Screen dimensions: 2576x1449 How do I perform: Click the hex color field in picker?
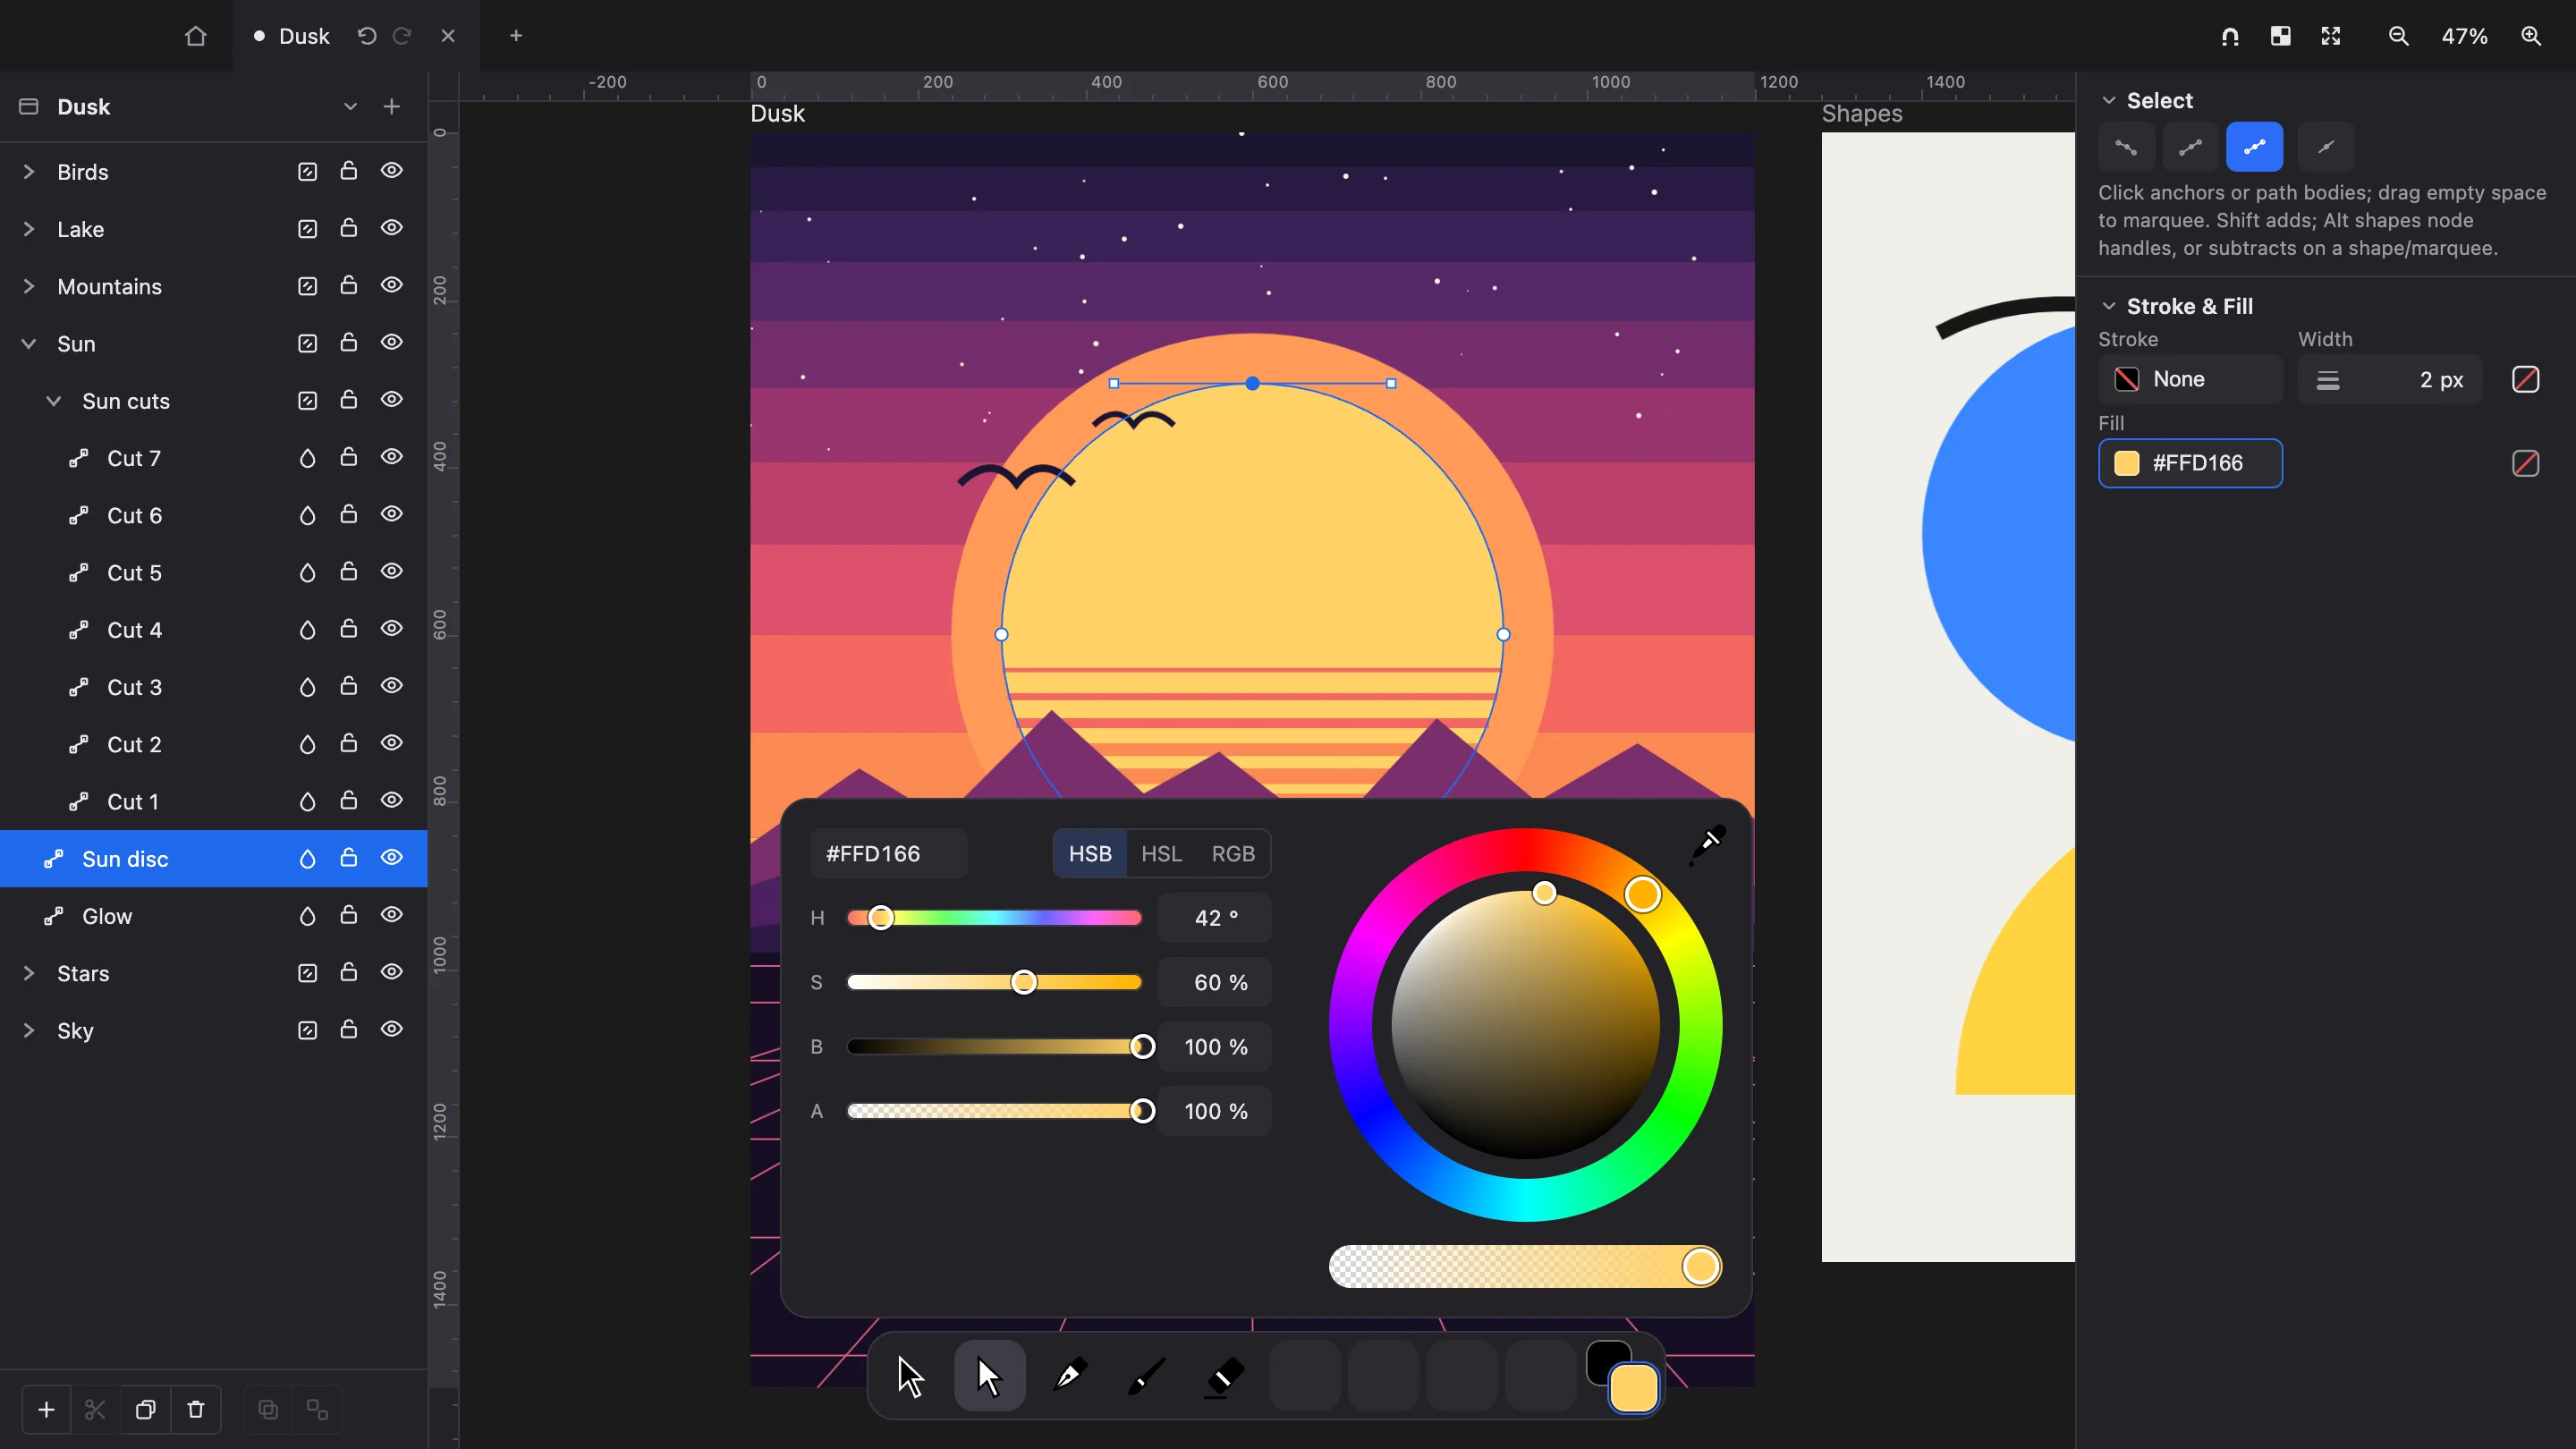(888, 854)
